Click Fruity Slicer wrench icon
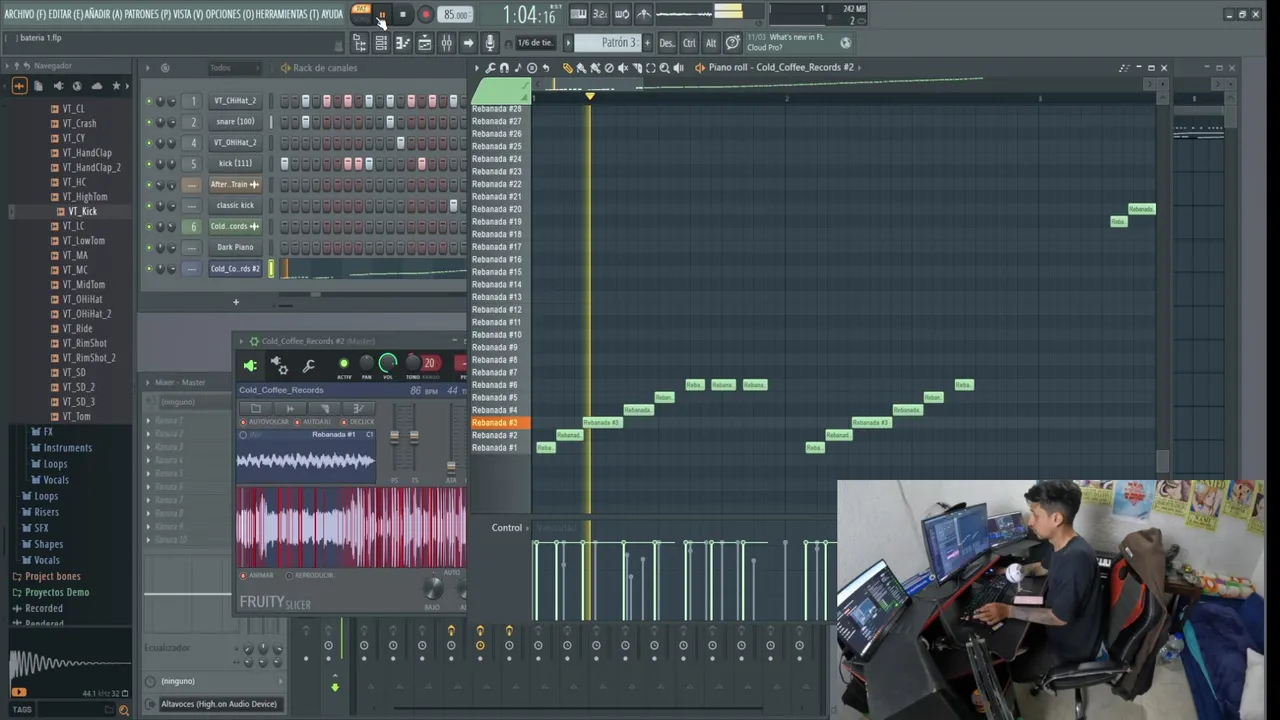Viewport: 1280px width, 720px height. point(308,366)
